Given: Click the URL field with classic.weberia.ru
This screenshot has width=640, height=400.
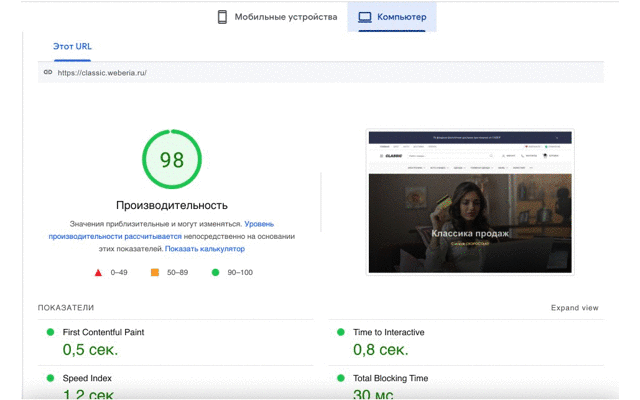Looking at the screenshot, I should pyautogui.click(x=321, y=73).
